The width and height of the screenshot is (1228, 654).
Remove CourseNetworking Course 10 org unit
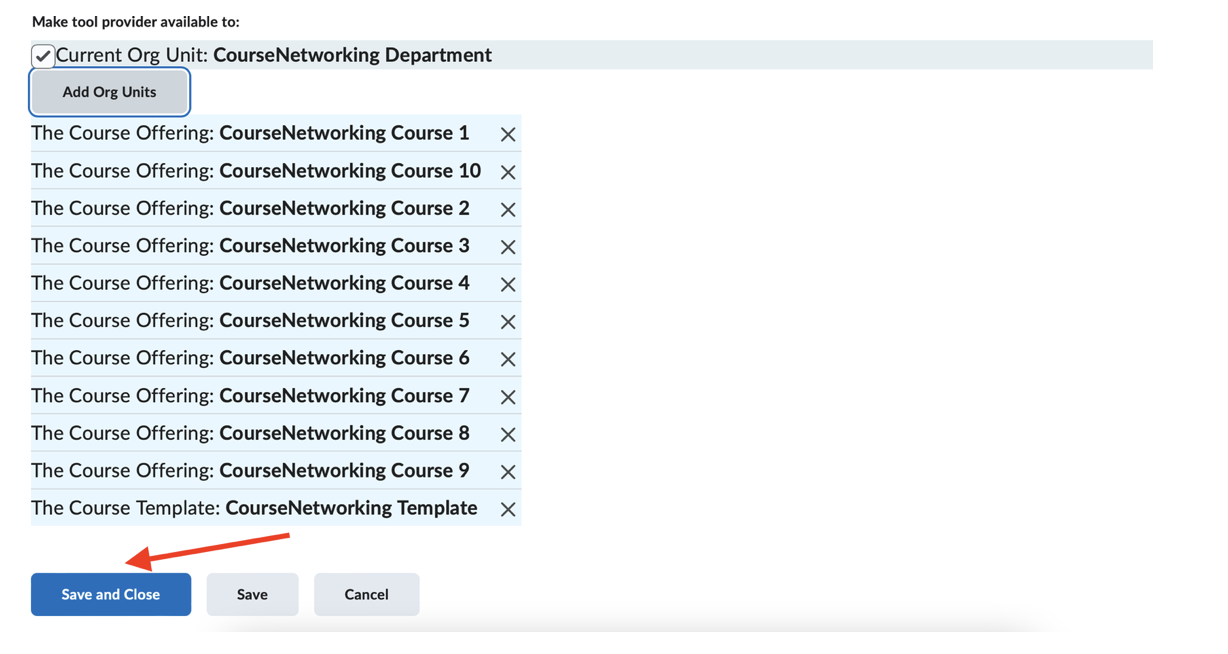pyautogui.click(x=508, y=172)
